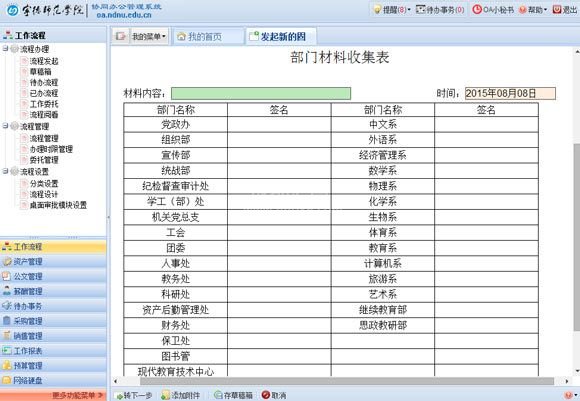Collapse the 流程办理 tree node
The height and width of the screenshot is (401, 580).
tap(5, 48)
